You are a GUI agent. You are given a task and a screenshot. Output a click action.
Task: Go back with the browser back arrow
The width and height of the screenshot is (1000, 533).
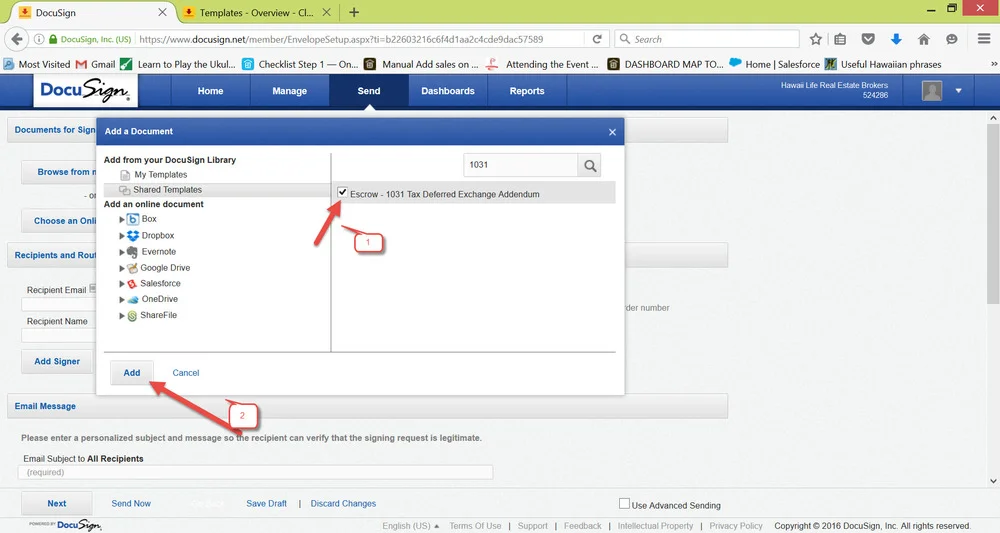coord(17,39)
